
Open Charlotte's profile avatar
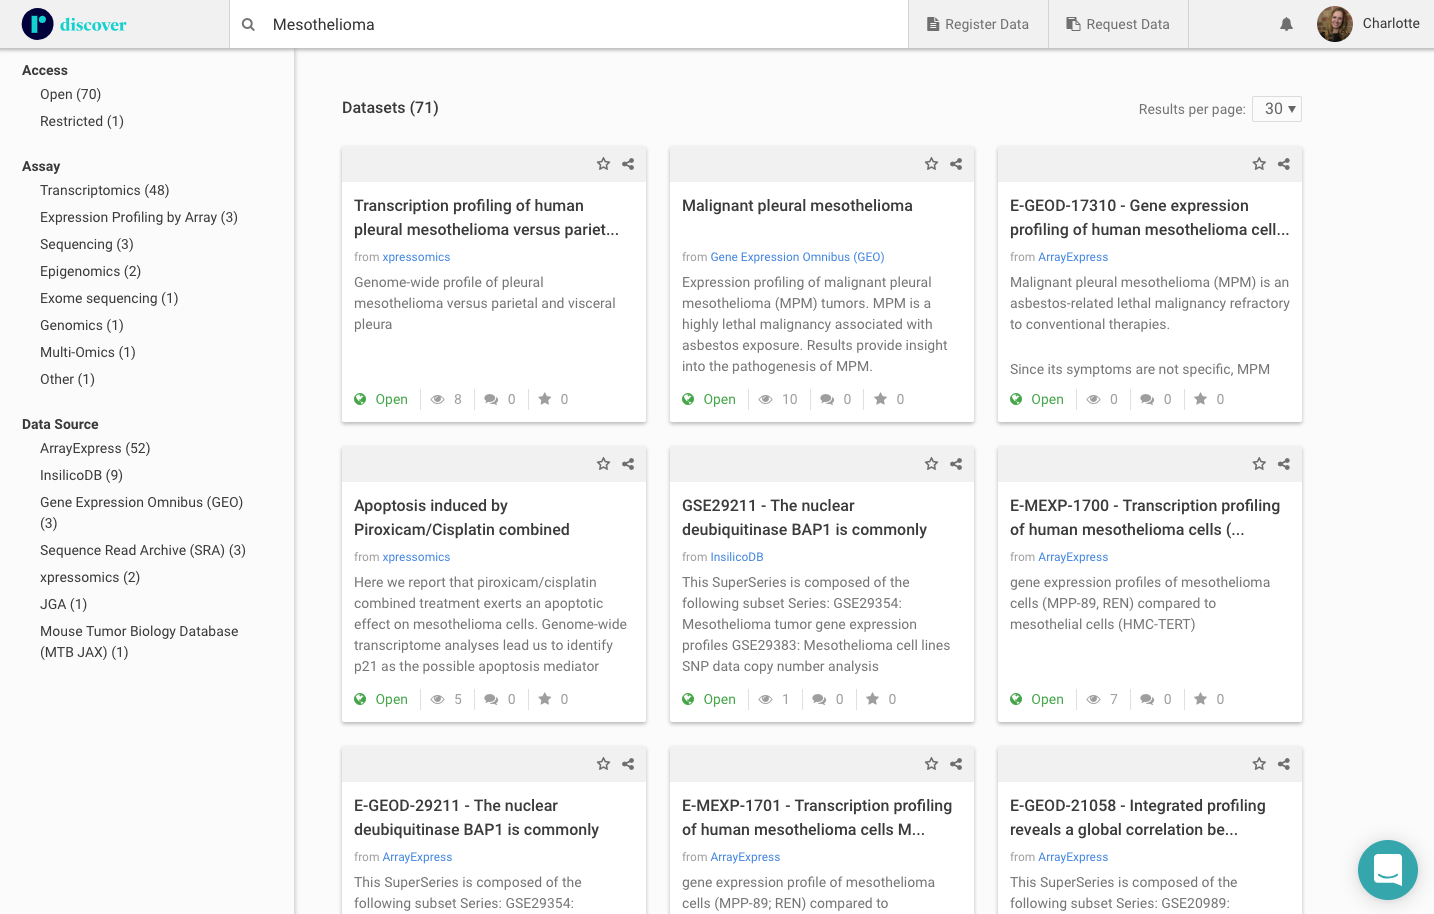point(1335,24)
